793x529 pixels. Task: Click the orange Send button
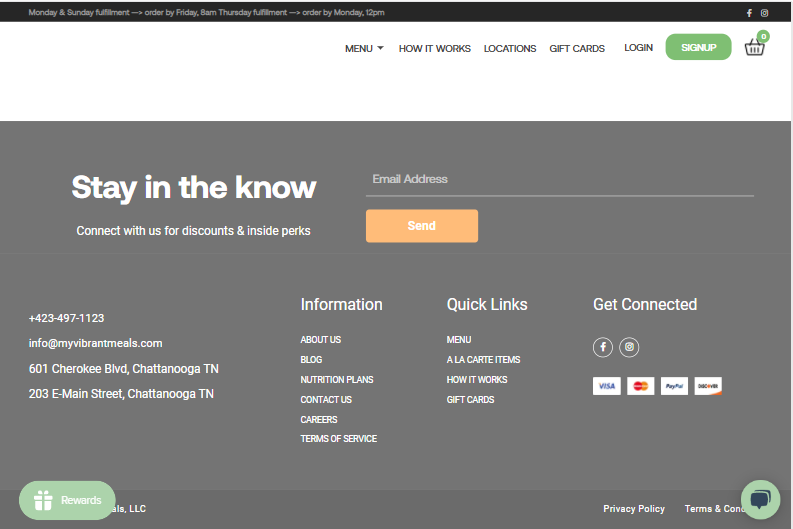point(422,226)
